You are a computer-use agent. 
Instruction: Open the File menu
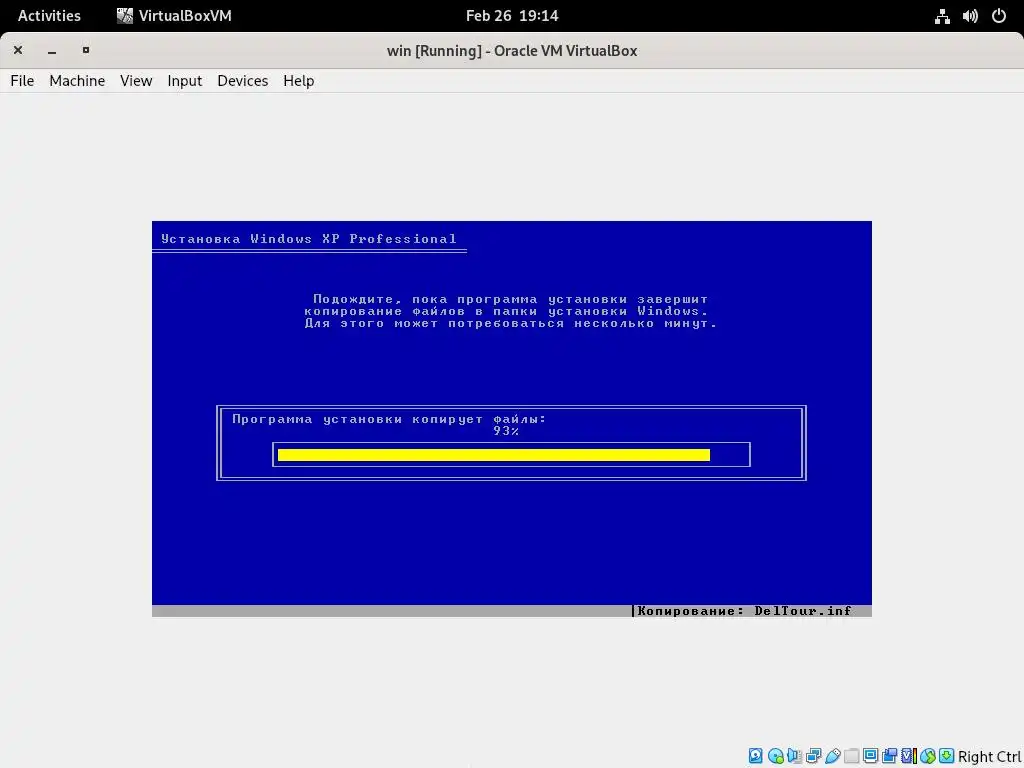[x=22, y=80]
